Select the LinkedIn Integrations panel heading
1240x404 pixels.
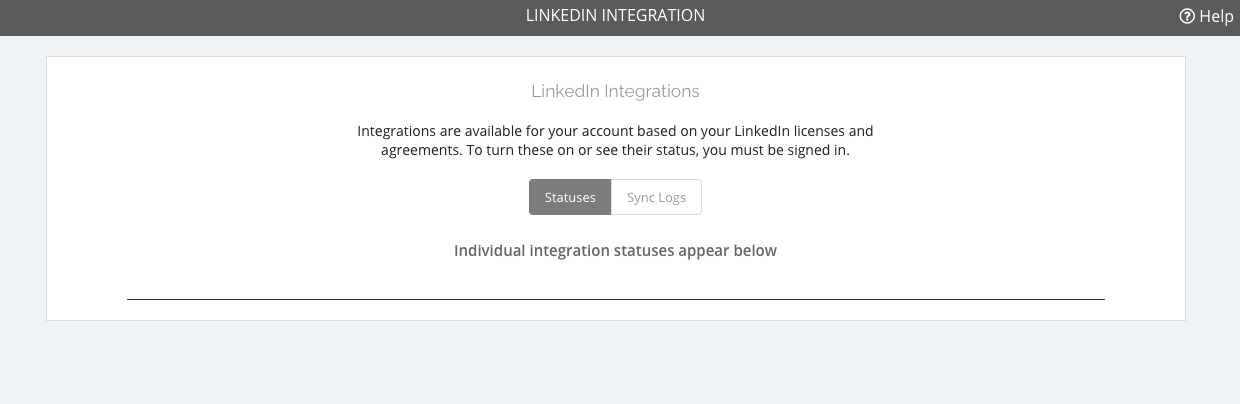(x=615, y=91)
